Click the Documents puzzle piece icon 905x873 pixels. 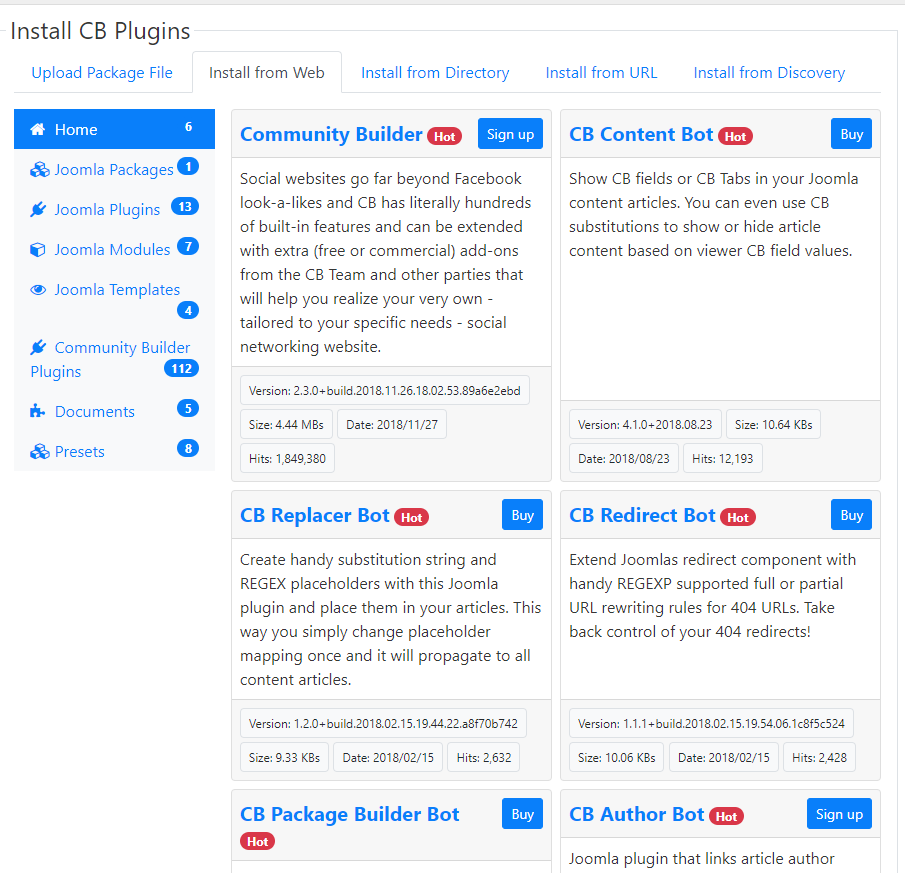tap(38, 411)
